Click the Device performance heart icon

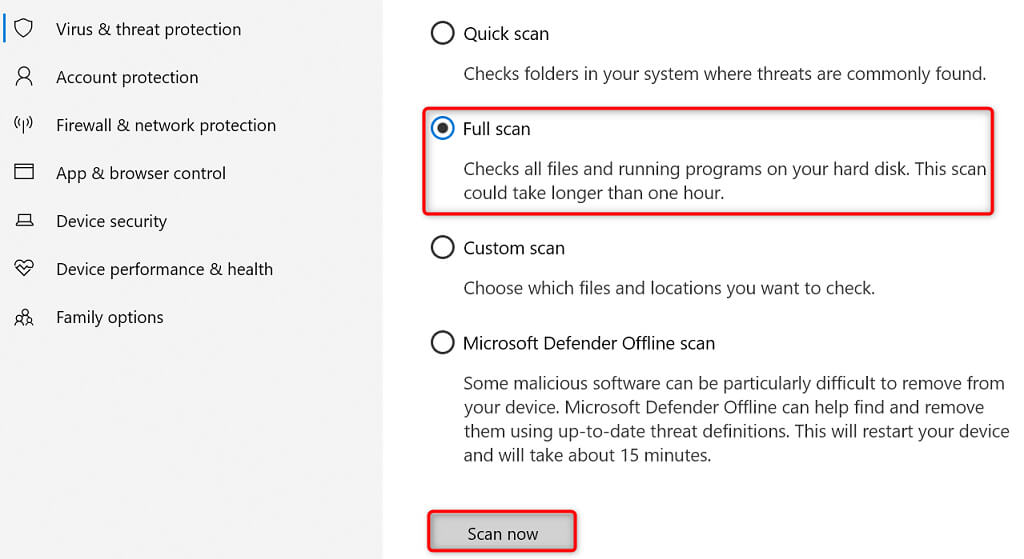coord(24,269)
